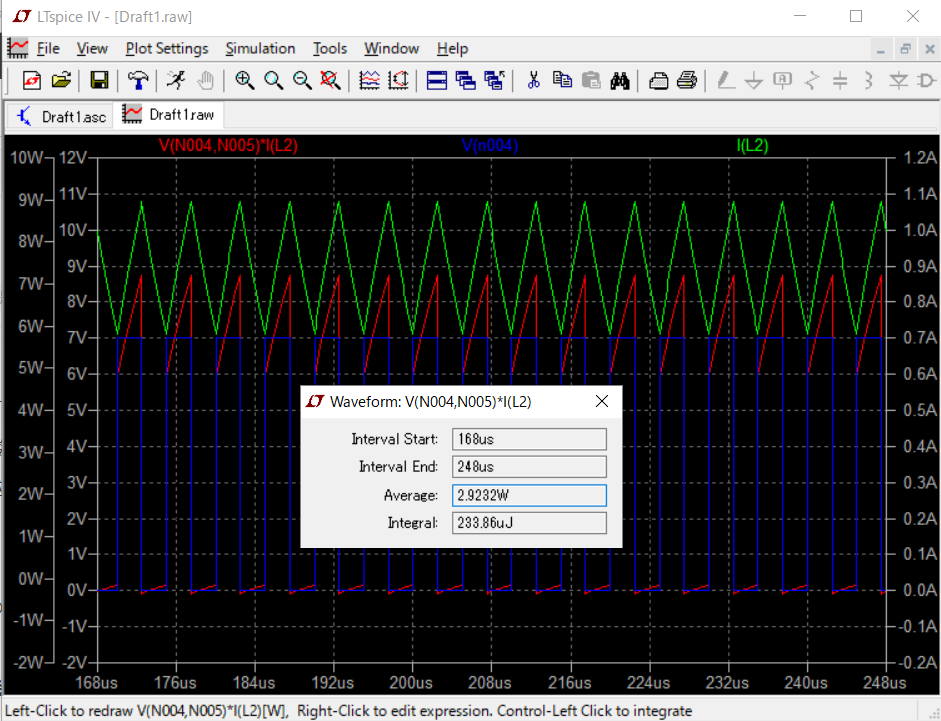Click the Close All Windows toolbar icon
941x721 pixels.
[495, 80]
